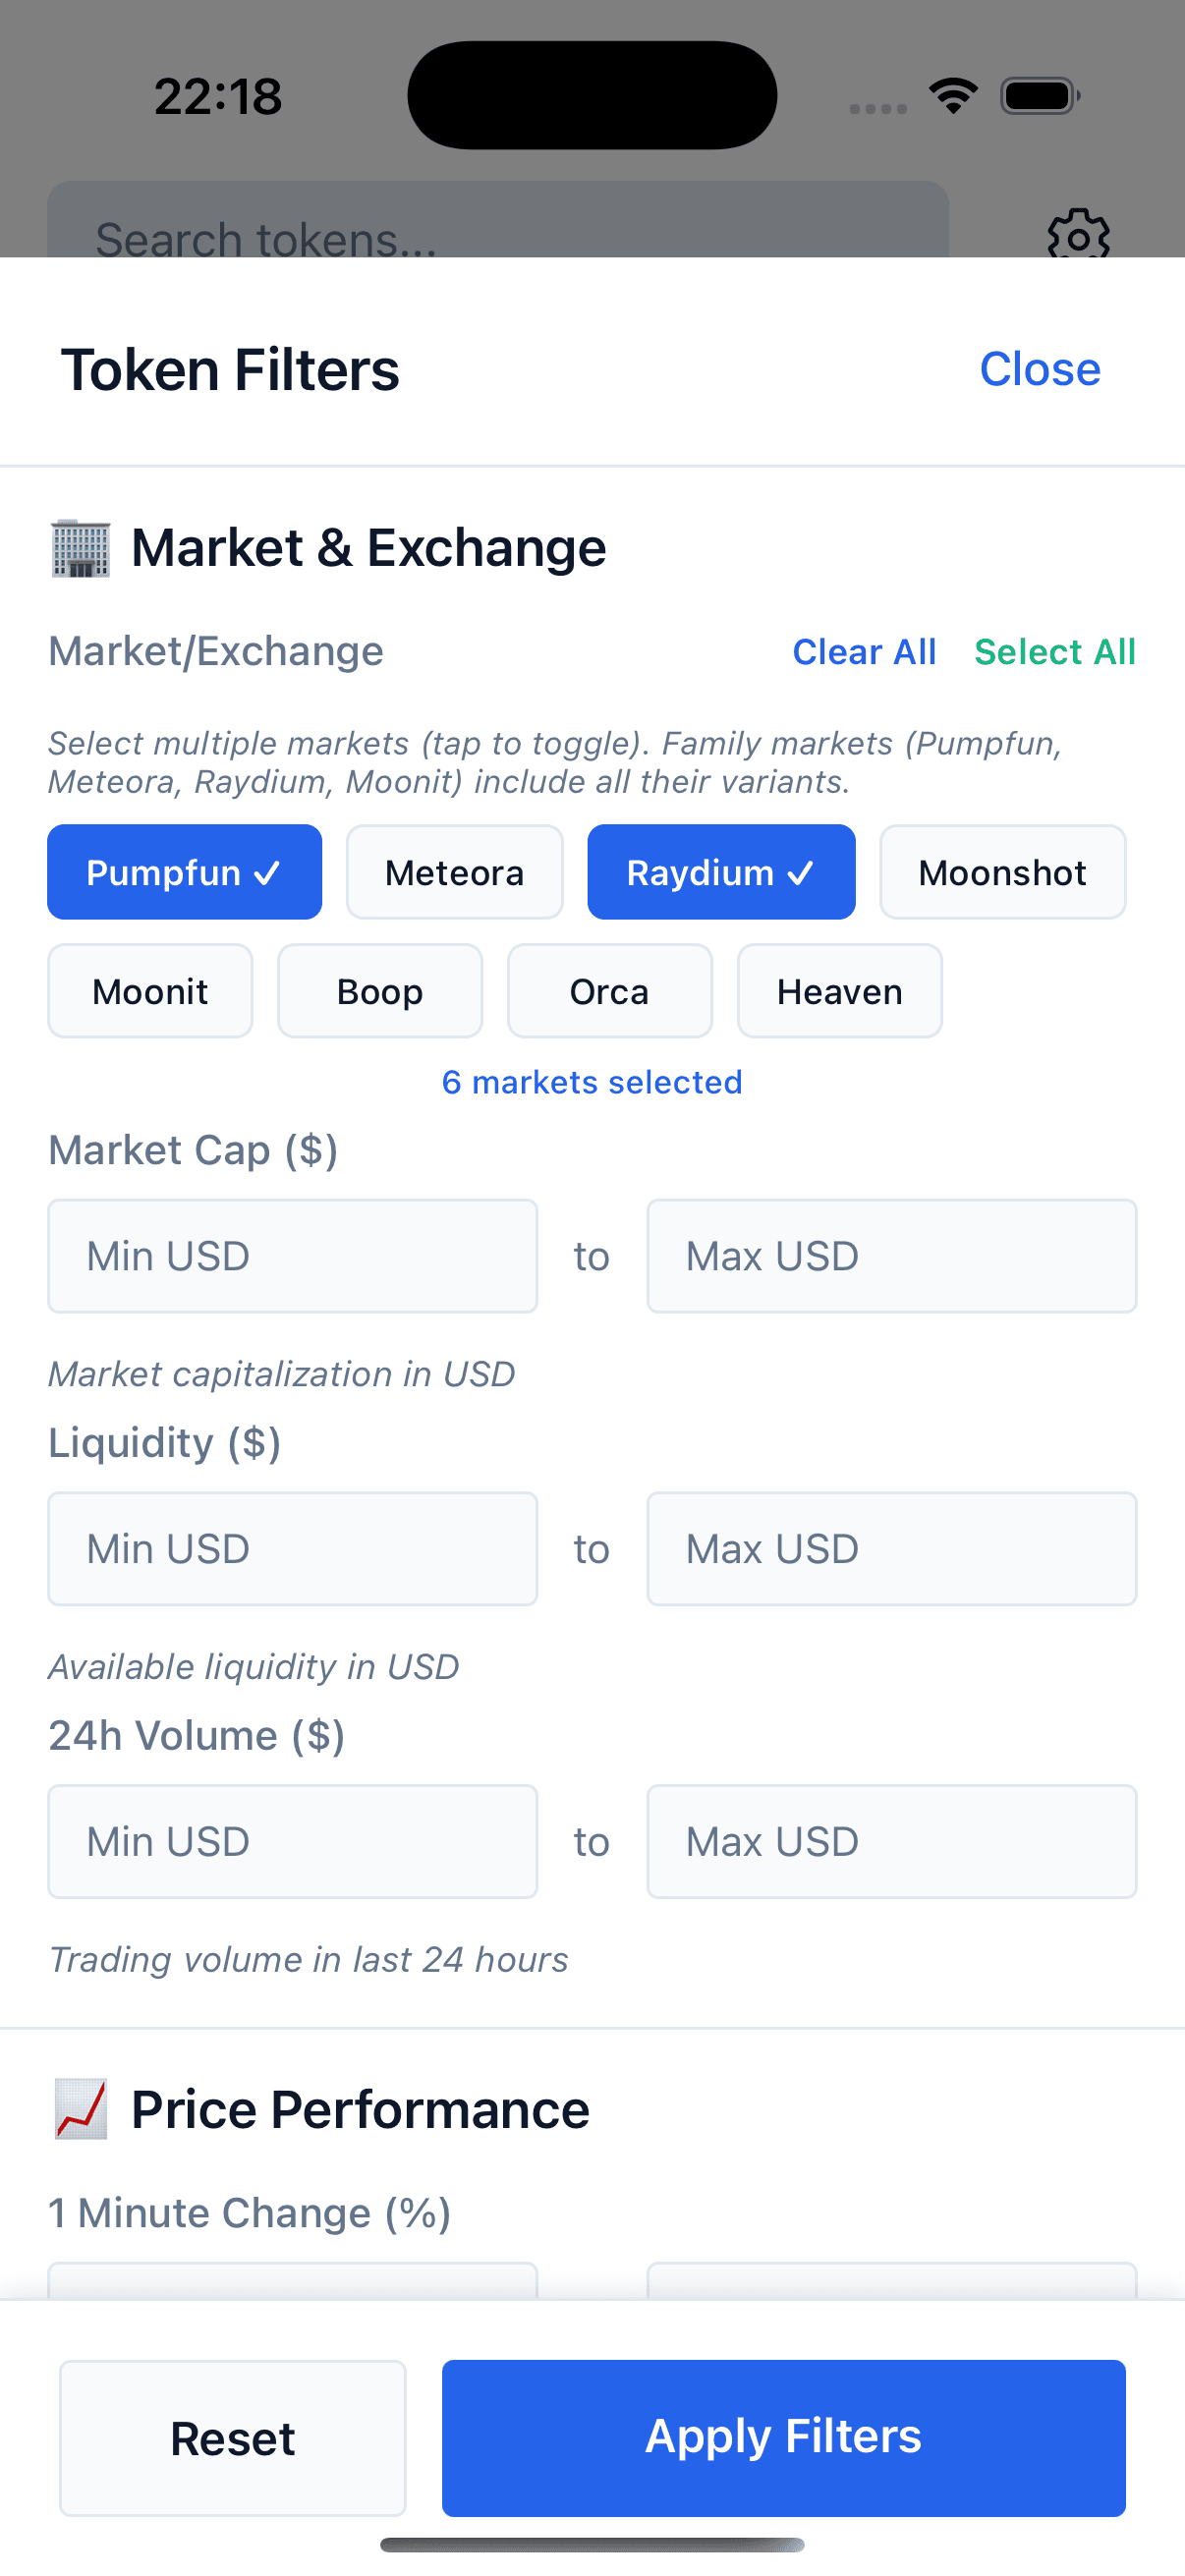Select the Boop market chip
This screenshot has width=1185, height=2576.
[x=380, y=991]
